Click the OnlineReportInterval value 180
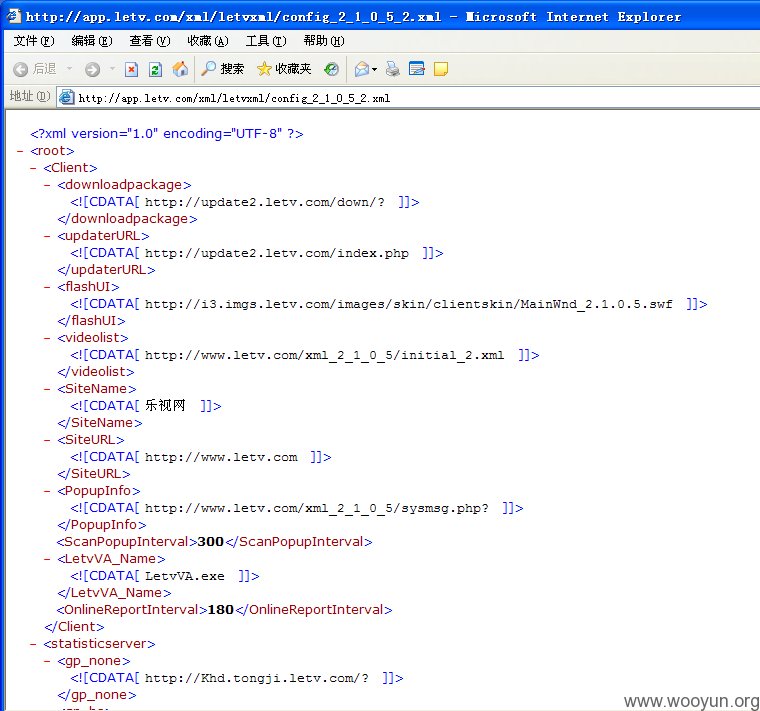Viewport: 760px width, 711px height. (x=221, y=610)
